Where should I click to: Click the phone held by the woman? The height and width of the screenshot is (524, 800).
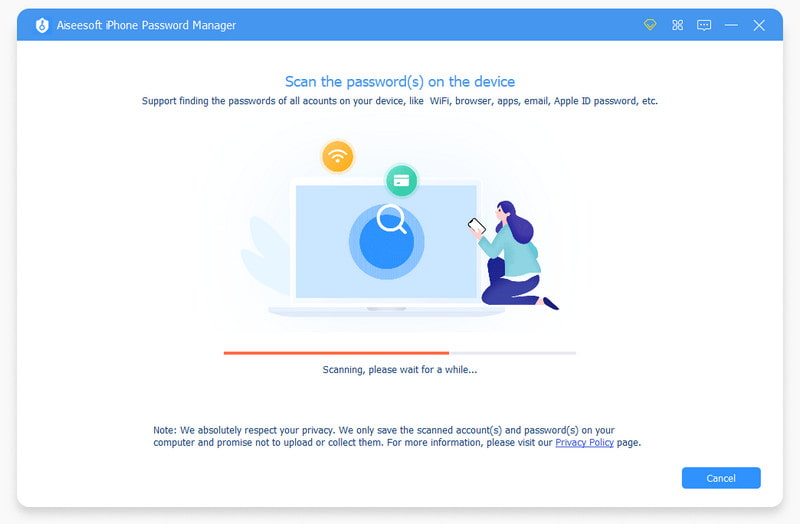(x=477, y=226)
